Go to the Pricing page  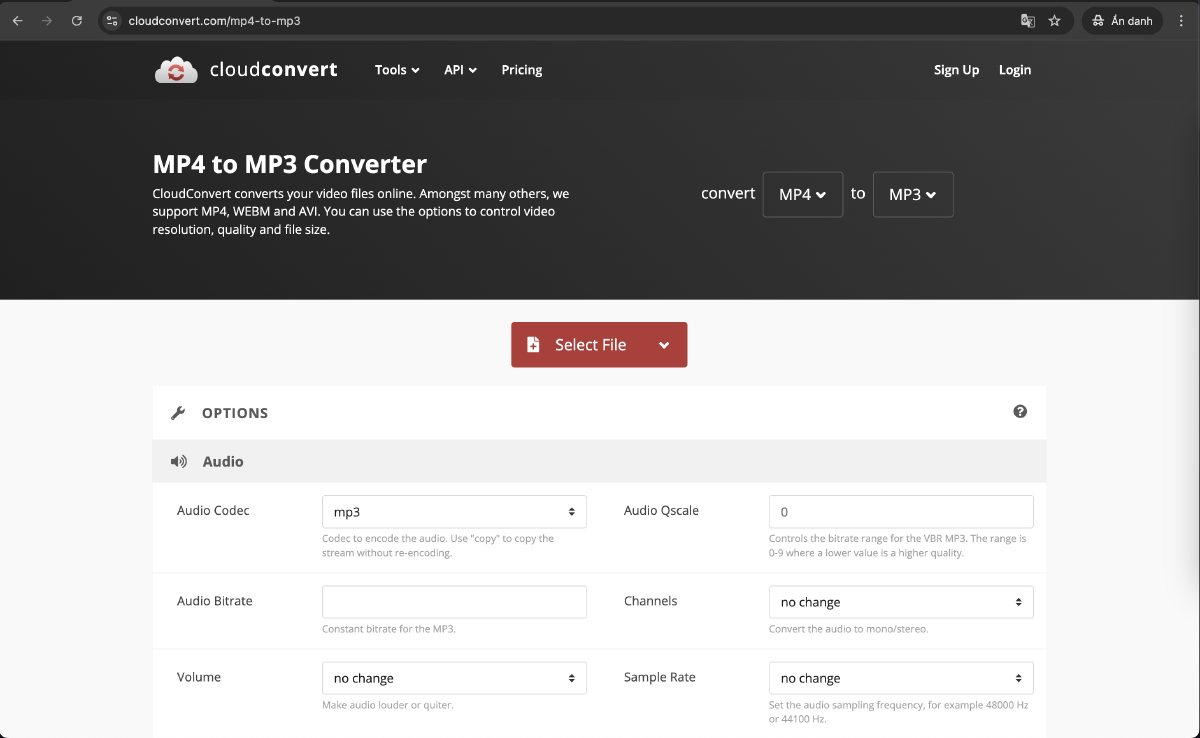pyautogui.click(x=522, y=70)
